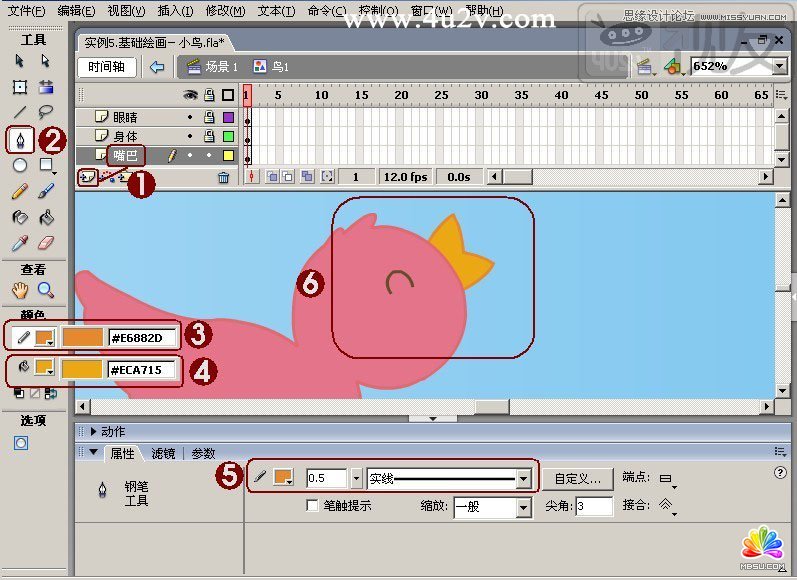
Task: Select the Hand tool
Action: (19, 291)
